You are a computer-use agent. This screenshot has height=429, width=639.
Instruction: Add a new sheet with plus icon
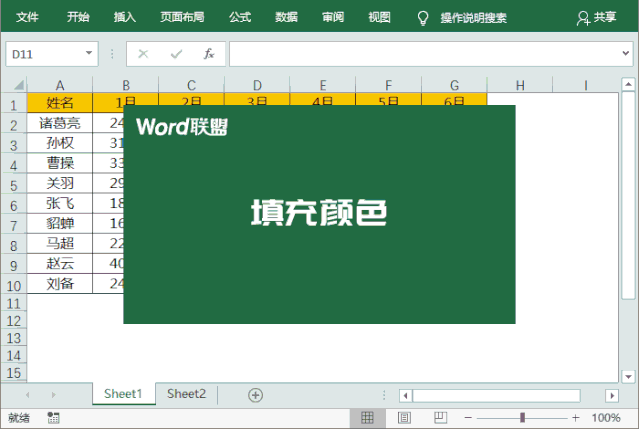pos(256,395)
